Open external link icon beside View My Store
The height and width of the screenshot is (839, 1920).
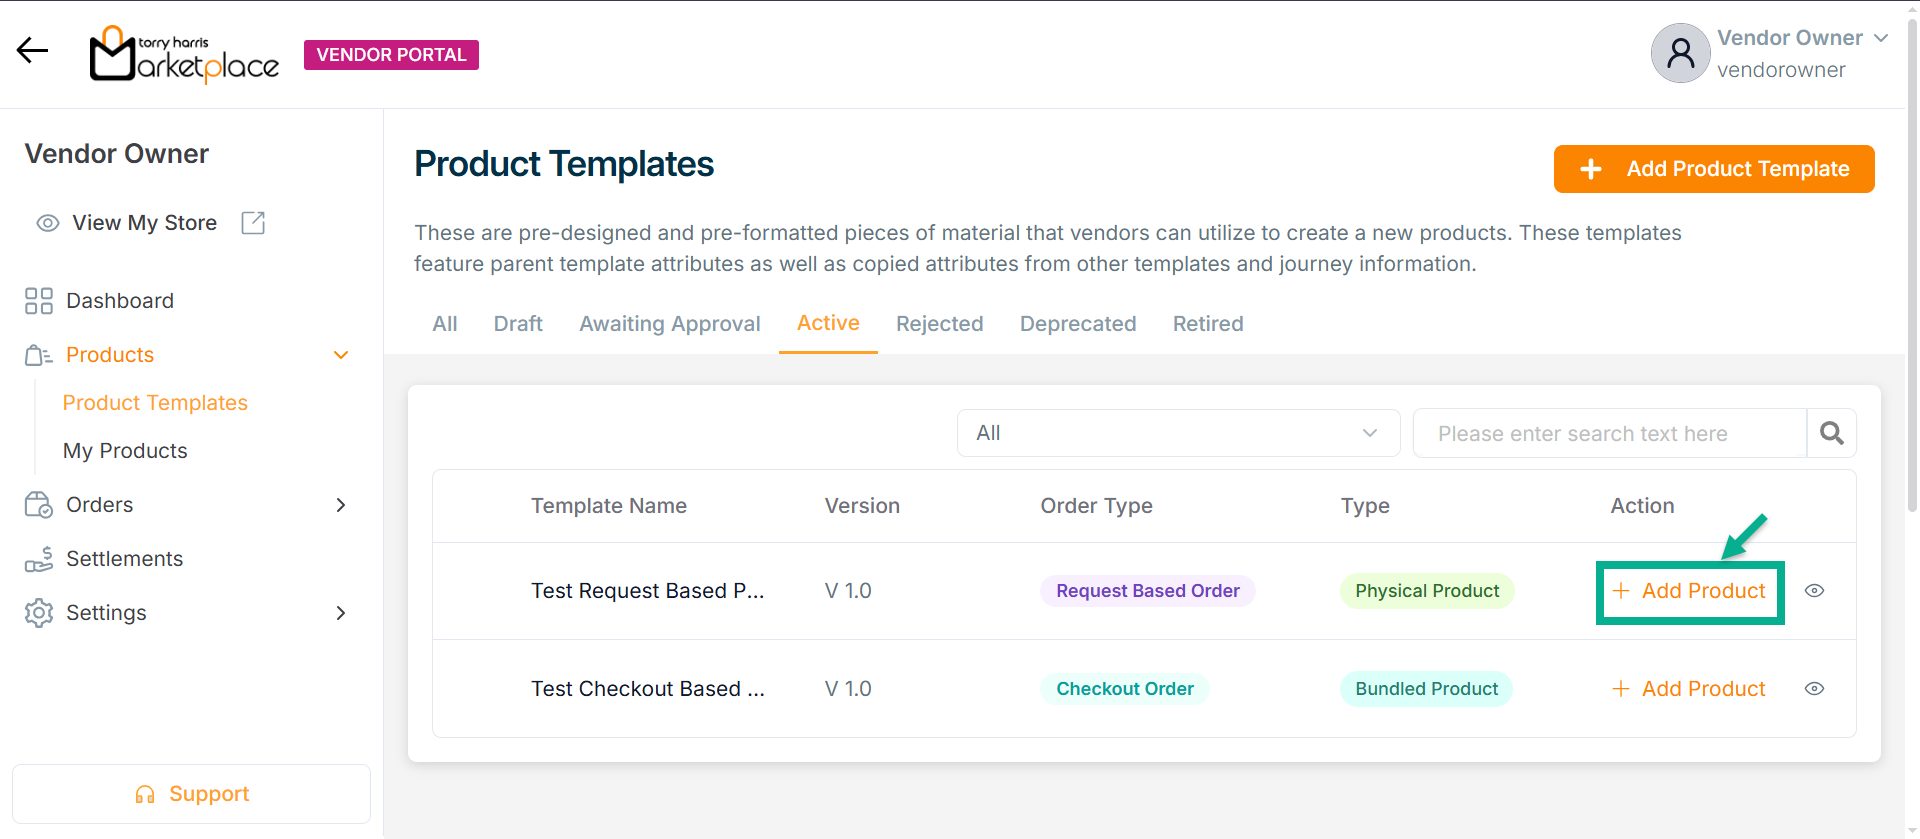(x=253, y=223)
